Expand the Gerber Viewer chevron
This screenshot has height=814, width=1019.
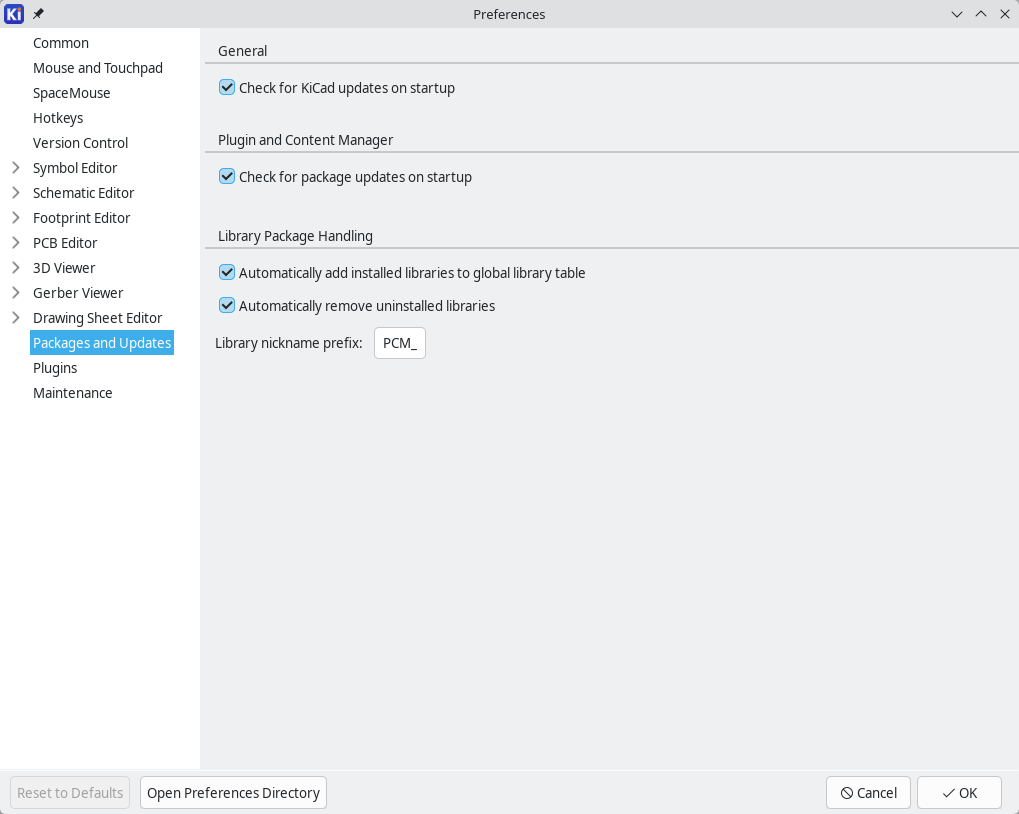16,292
